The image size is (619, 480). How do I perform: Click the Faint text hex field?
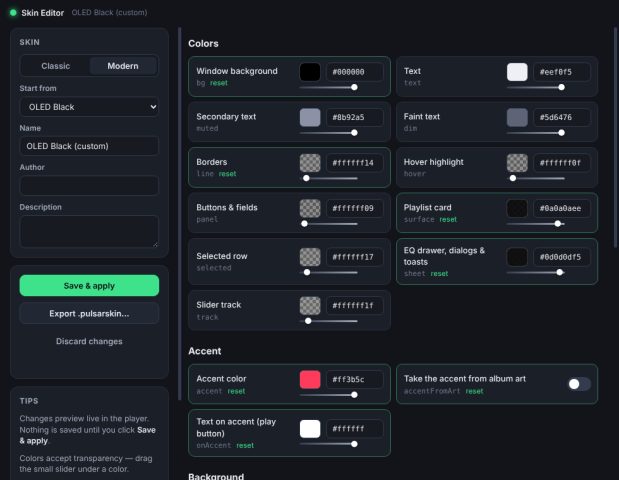[562, 117]
